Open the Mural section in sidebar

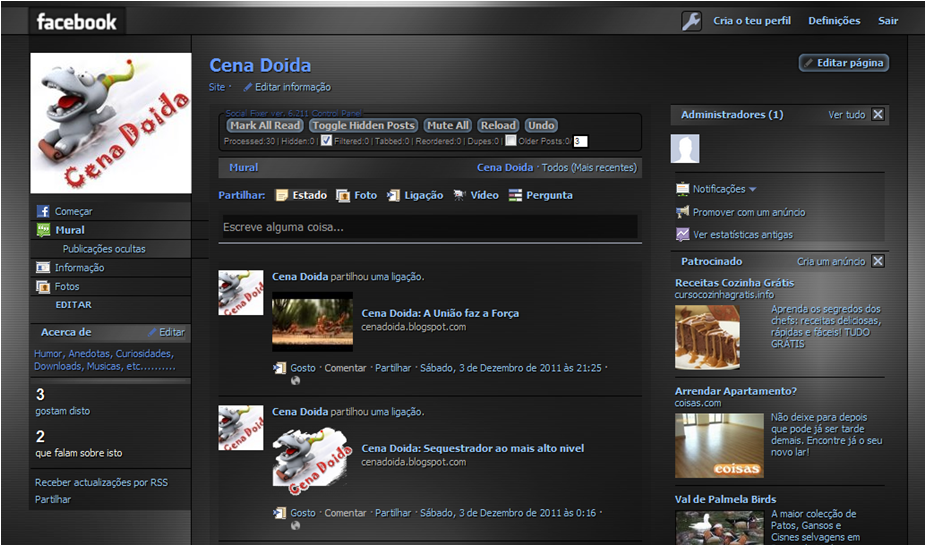click(70, 230)
